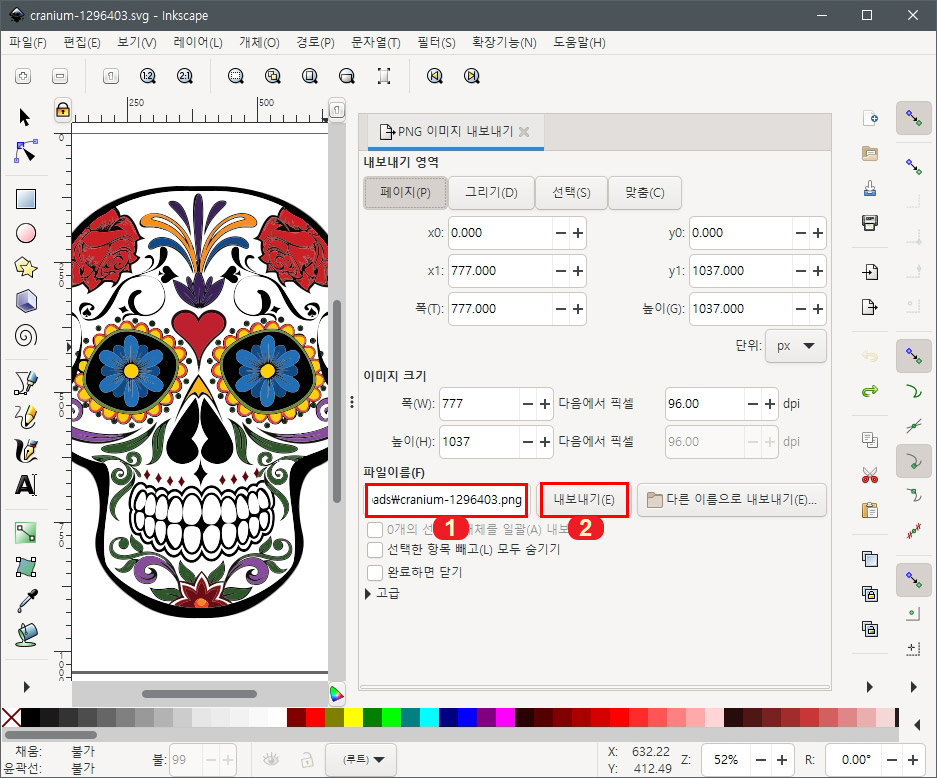Select the arrow Selector tool

[x=25, y=117]
